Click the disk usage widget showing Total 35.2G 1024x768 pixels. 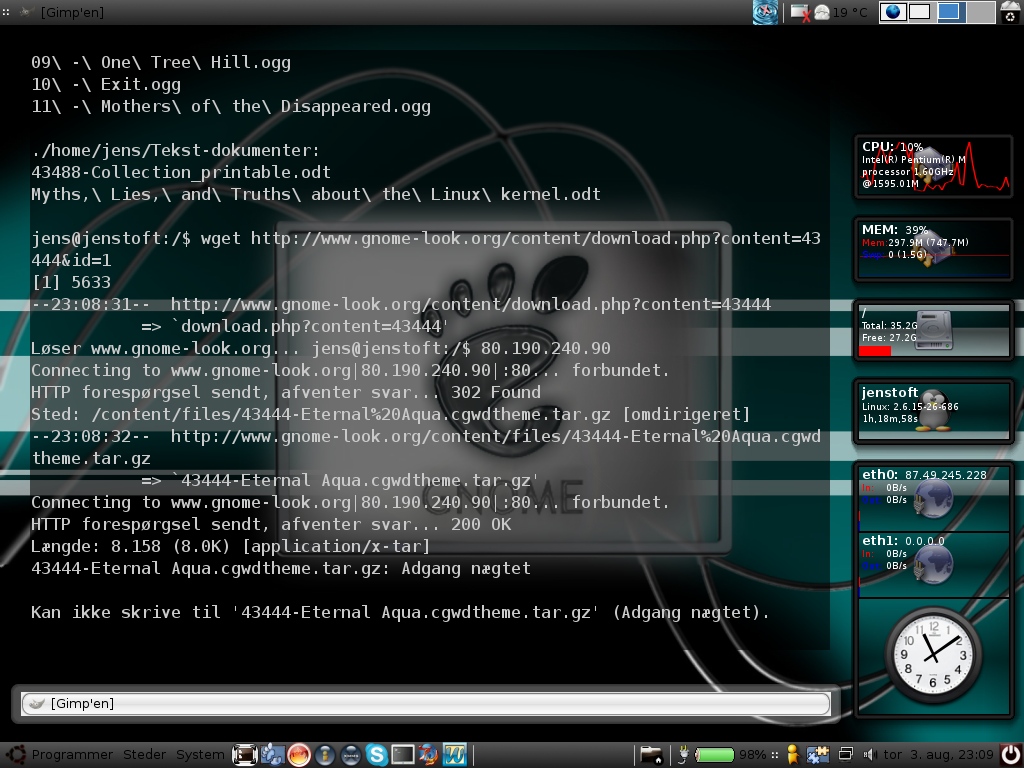coord(933,330)
